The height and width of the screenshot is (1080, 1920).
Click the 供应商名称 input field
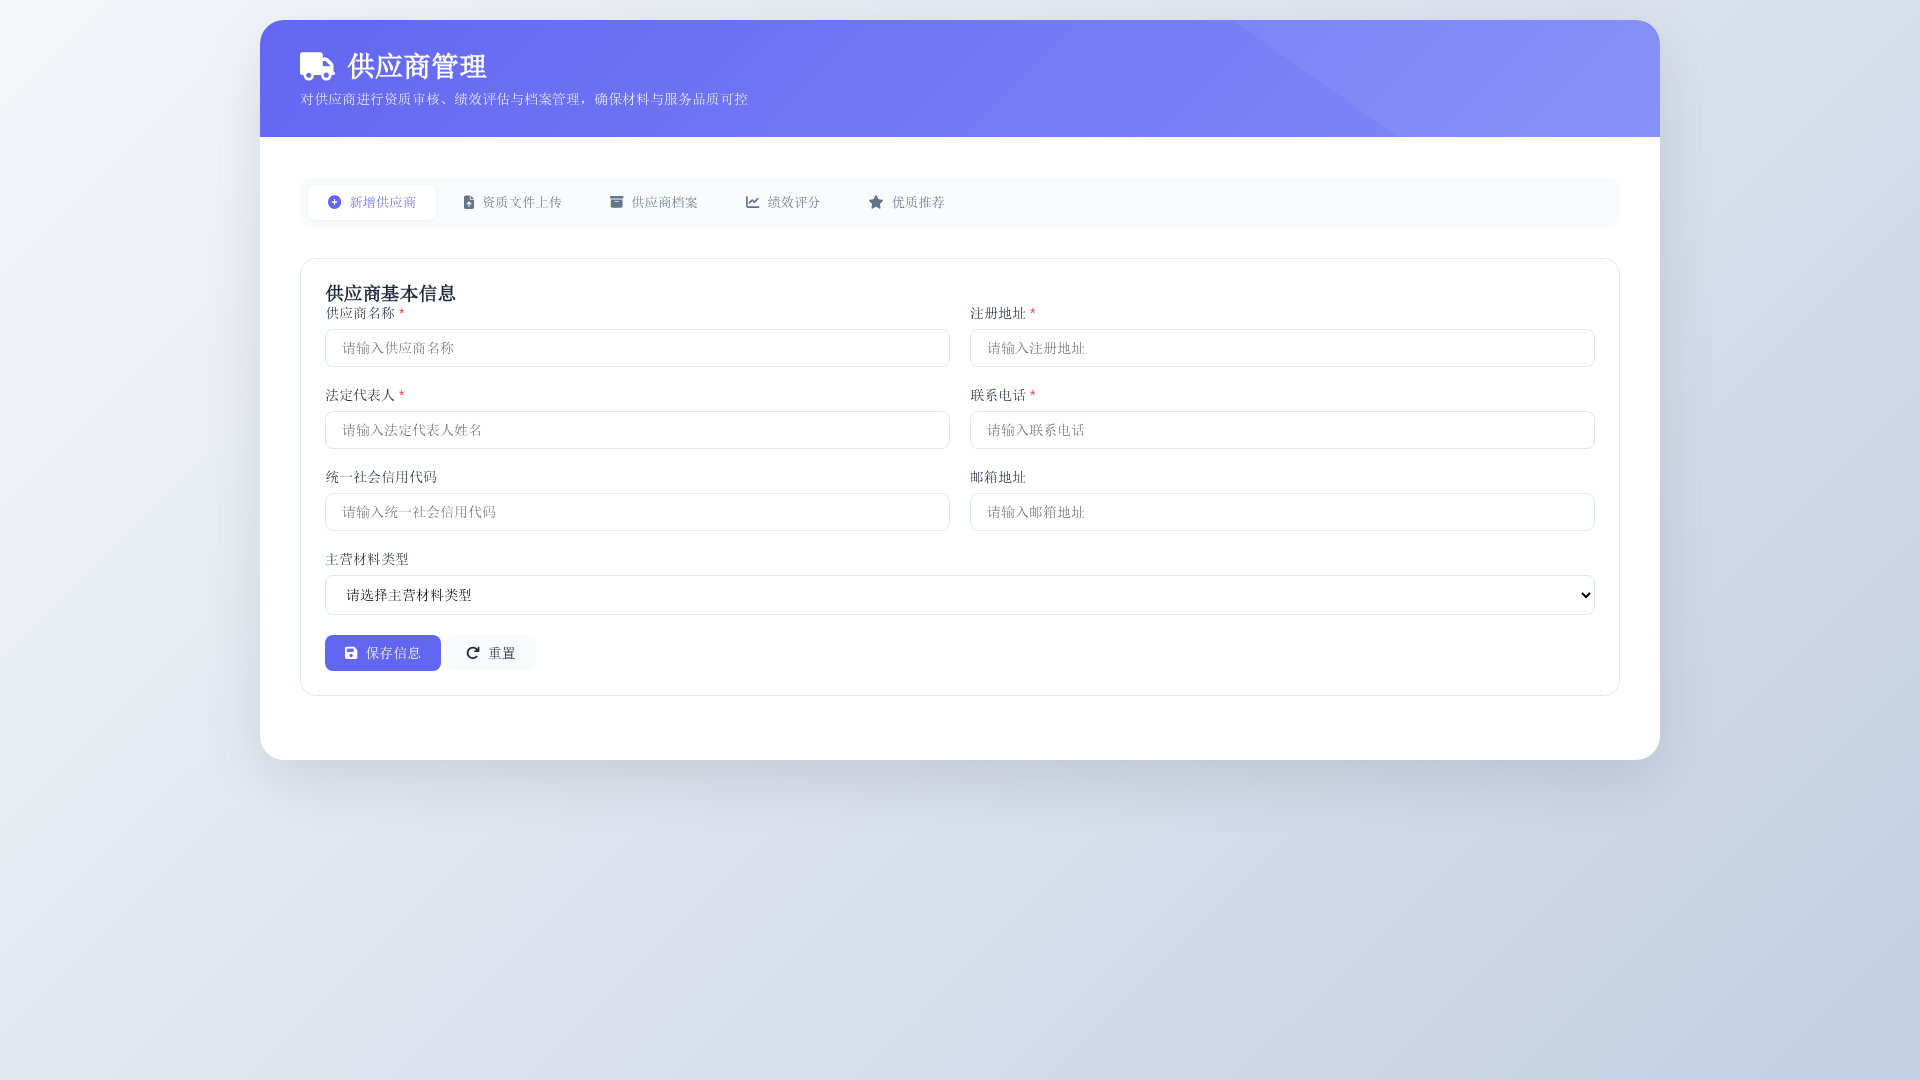637,348
